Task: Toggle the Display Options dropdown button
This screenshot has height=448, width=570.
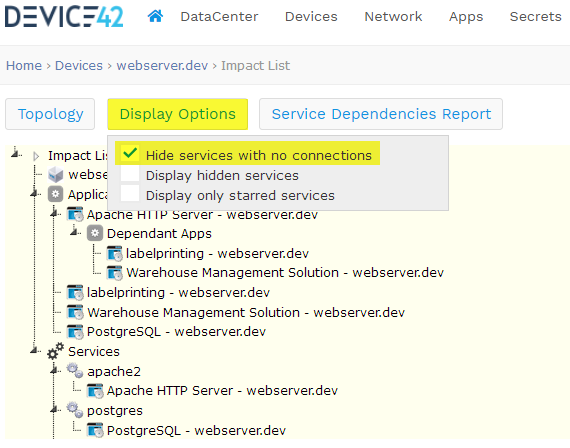Action: tap(177, 114)
